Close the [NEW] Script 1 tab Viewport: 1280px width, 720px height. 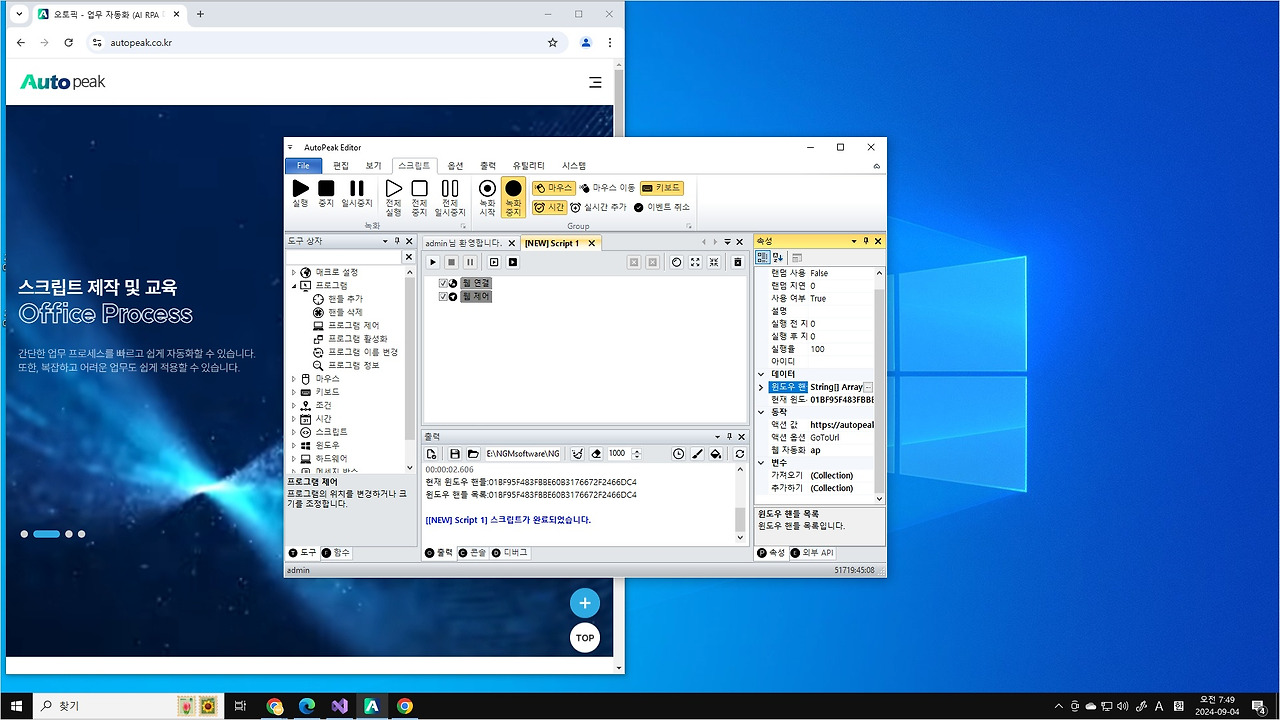pyautogui.click(x=591, y=243)
